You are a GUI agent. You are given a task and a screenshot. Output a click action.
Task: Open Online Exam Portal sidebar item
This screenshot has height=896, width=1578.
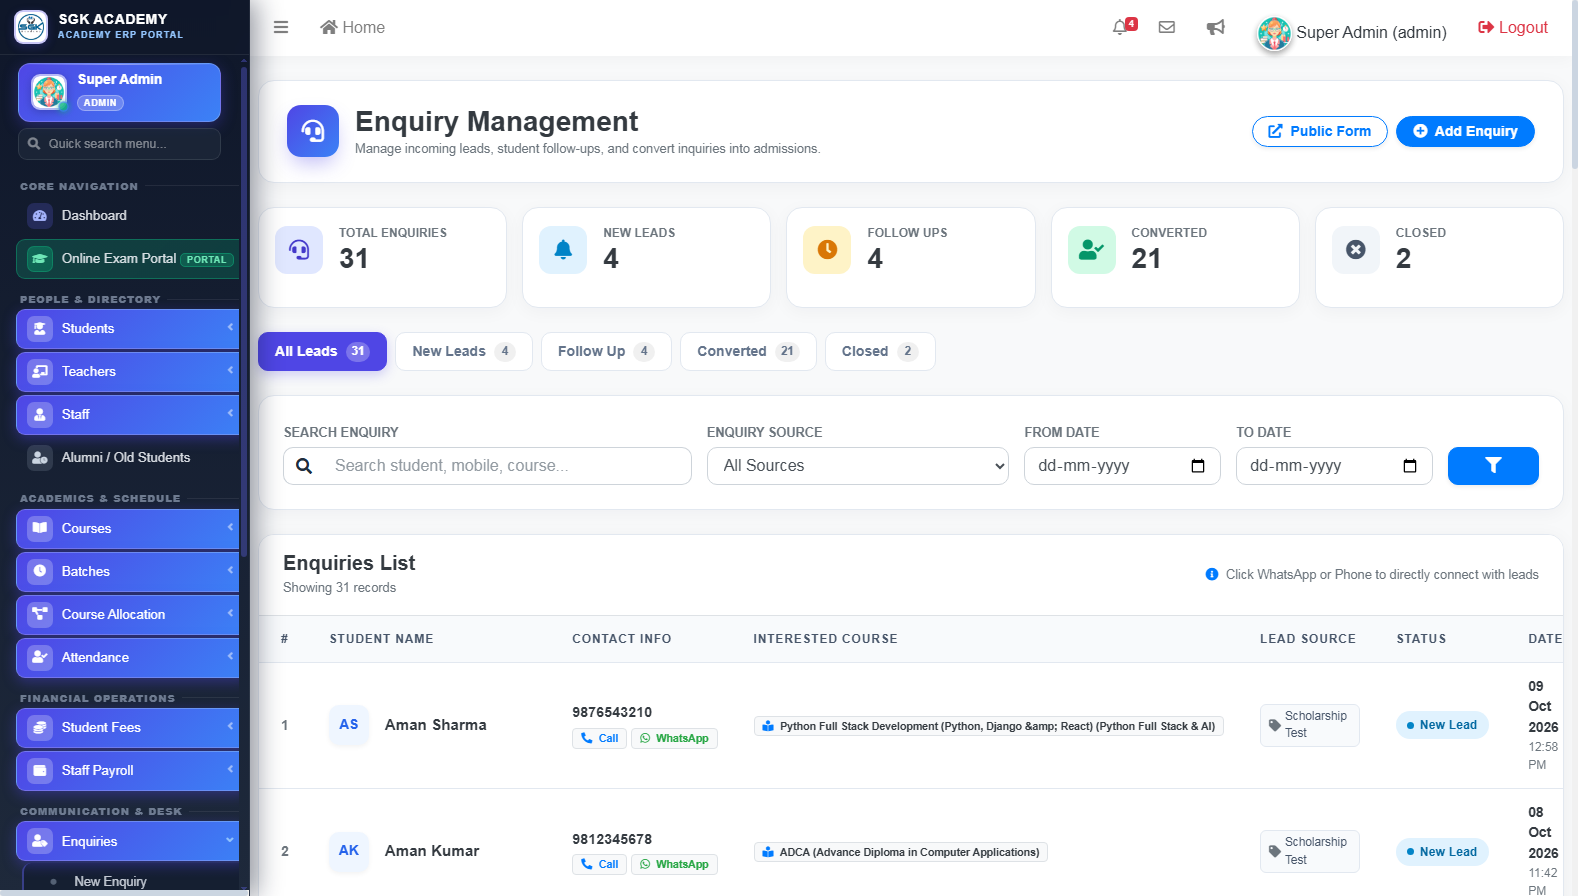pyautogui.click(x=128, y=258)
